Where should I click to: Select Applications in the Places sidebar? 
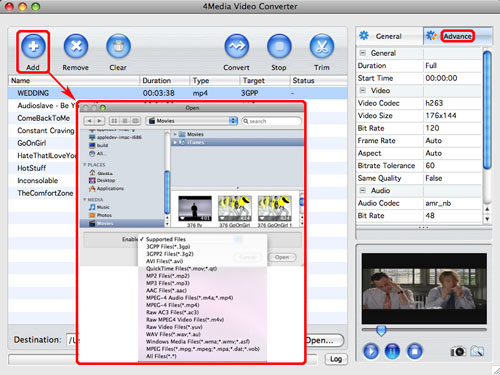[106, 189]
